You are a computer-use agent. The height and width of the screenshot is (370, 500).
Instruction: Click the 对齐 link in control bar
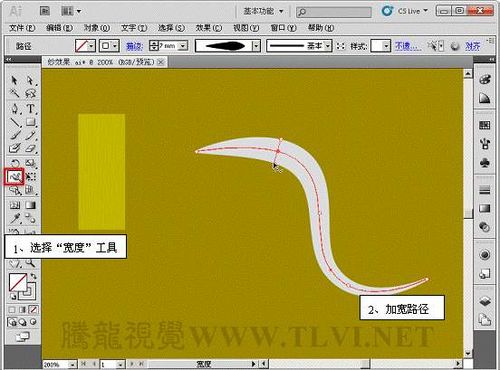pos(473,46)
